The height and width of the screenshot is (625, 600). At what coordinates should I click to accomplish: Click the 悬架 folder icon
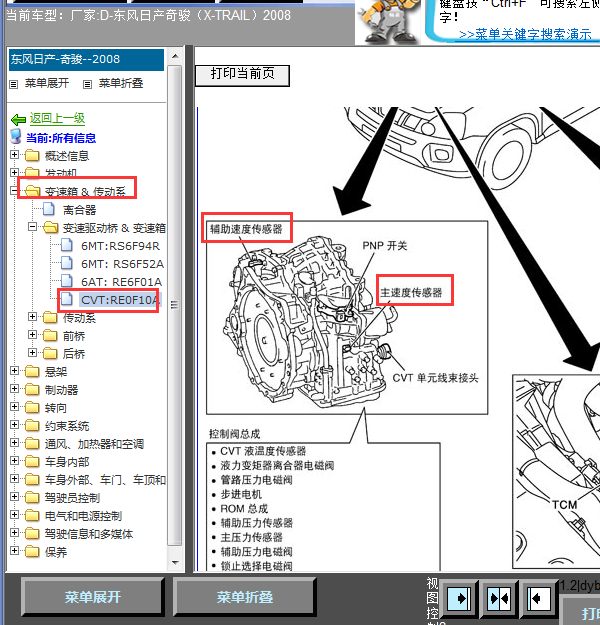[32, 371]
